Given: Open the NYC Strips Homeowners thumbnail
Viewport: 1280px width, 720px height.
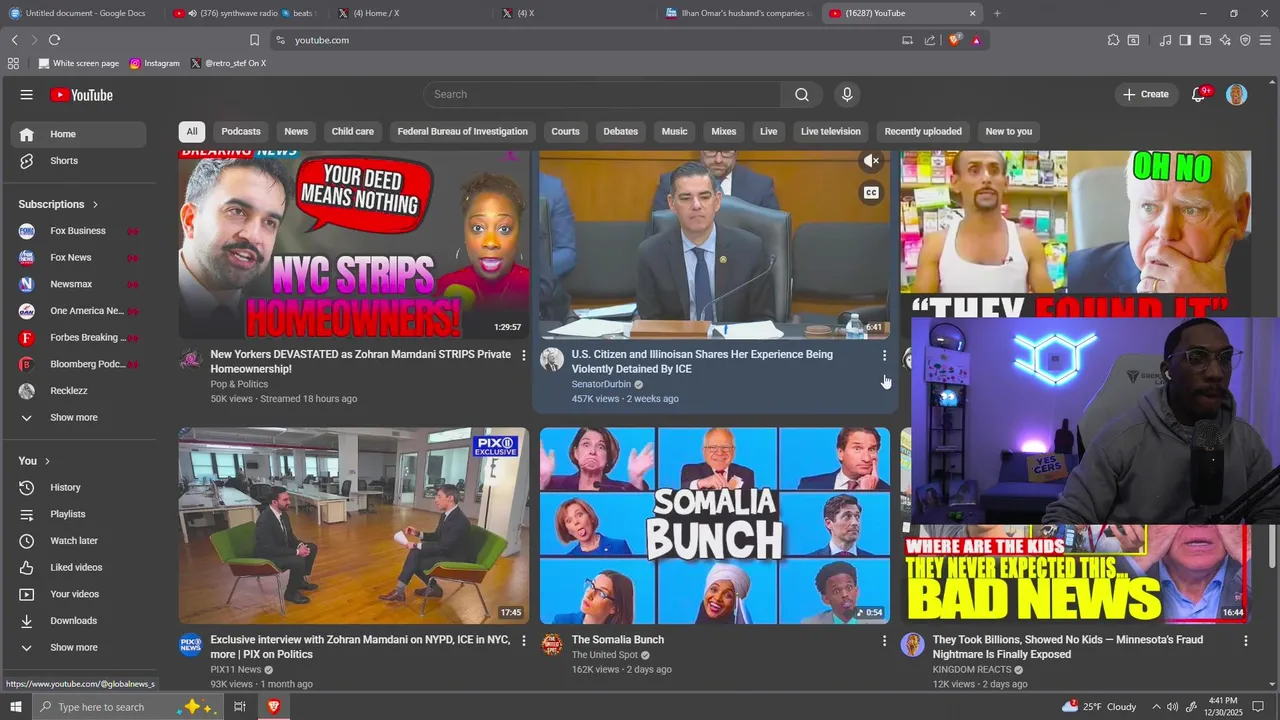Looking at the screenshot, I should click(354, 245).
